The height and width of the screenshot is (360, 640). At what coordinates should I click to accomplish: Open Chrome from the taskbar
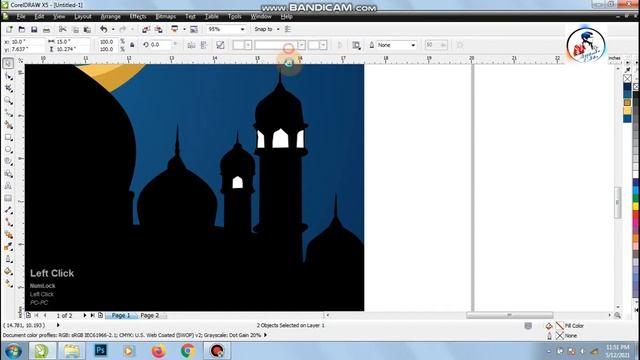click(188, 350)
